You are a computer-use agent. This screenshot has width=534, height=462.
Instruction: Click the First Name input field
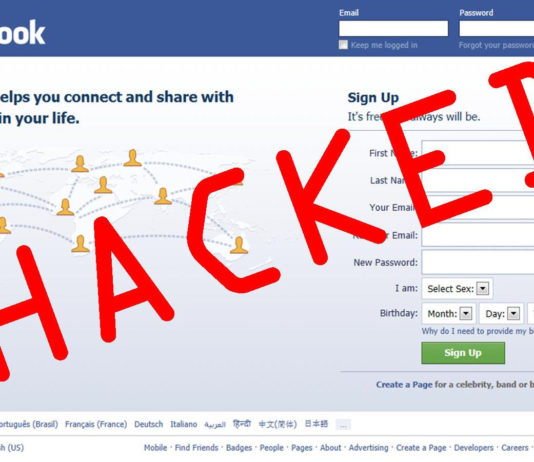(x=478, y=153)
